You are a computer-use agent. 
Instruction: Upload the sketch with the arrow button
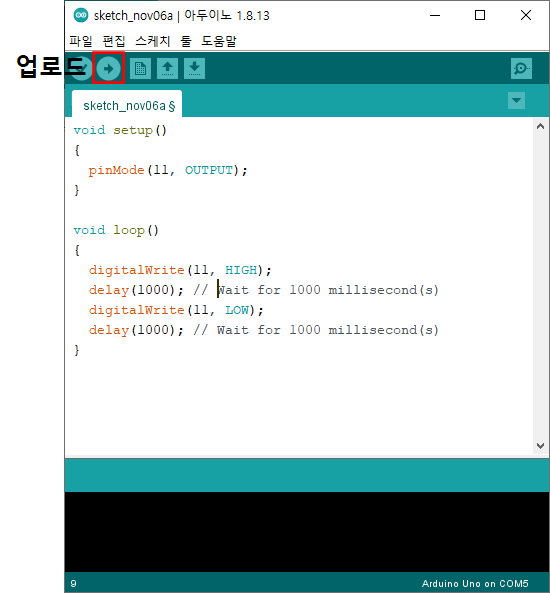tap(108, 68)
